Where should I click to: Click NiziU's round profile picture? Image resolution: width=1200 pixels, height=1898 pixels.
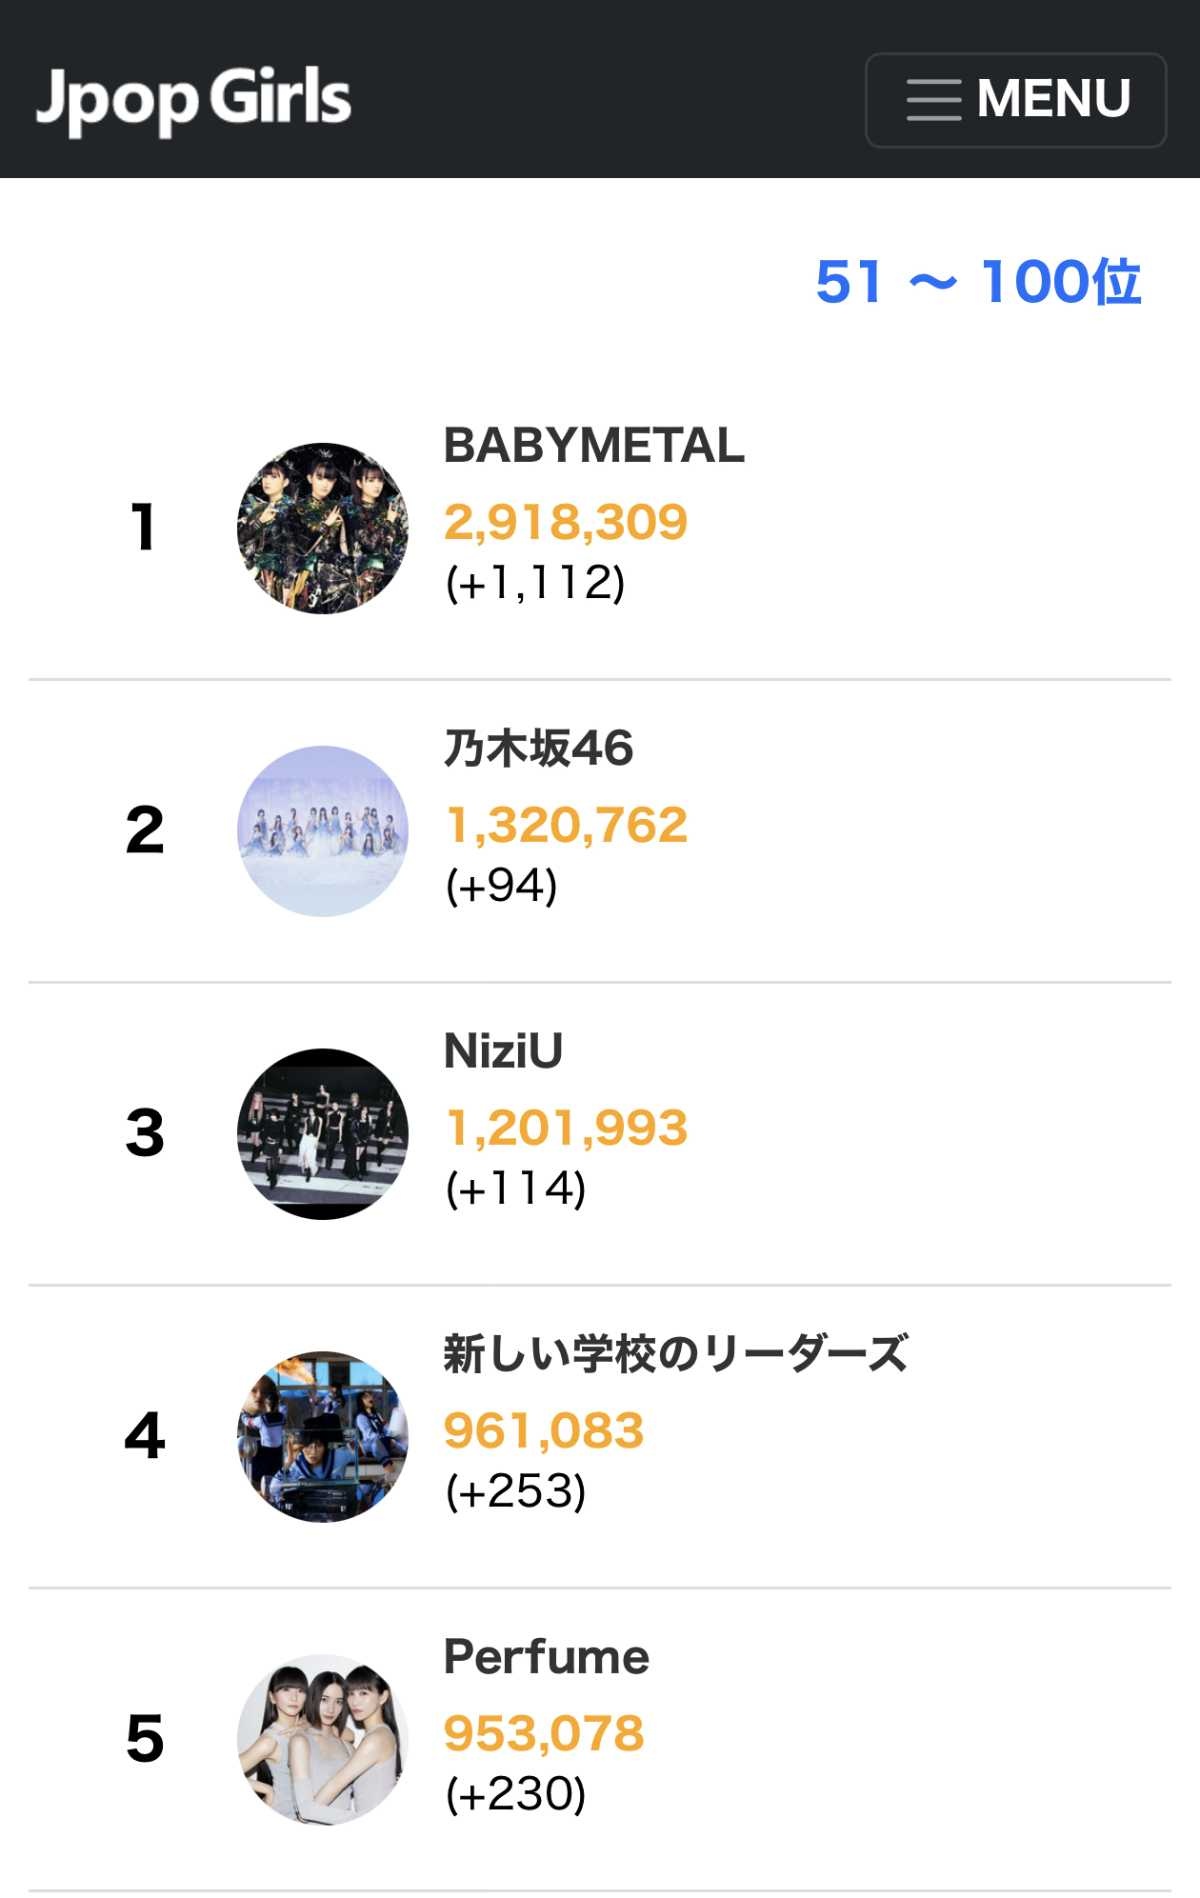pos(322,1134)
